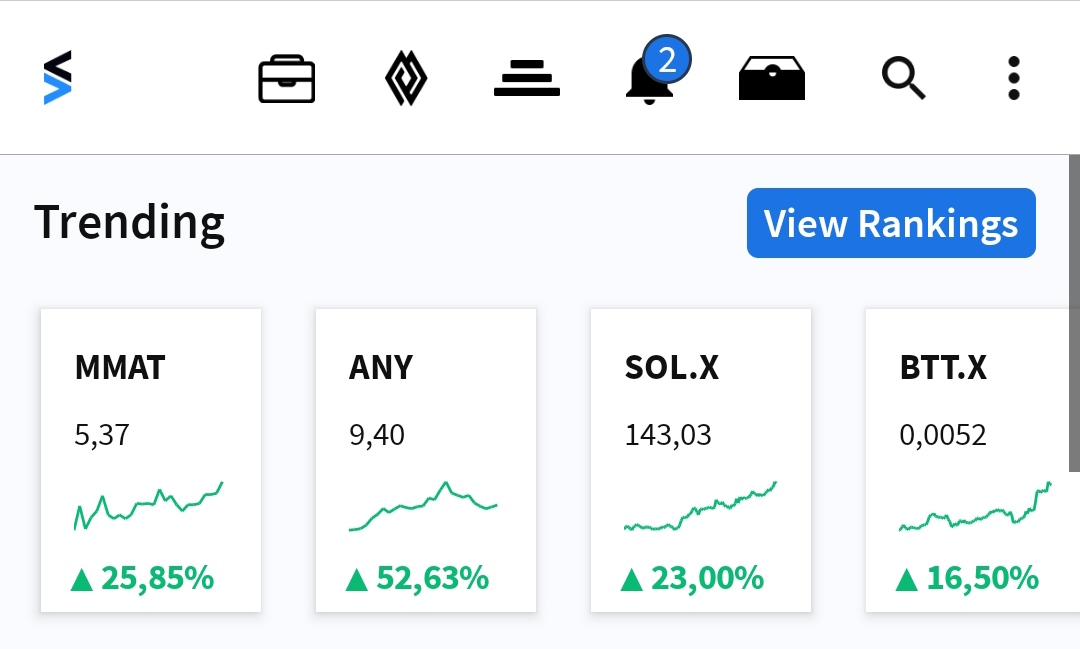Click the search magnifier icon
The width and height of the screenshot is (1080, 649).
click(903, 78)
